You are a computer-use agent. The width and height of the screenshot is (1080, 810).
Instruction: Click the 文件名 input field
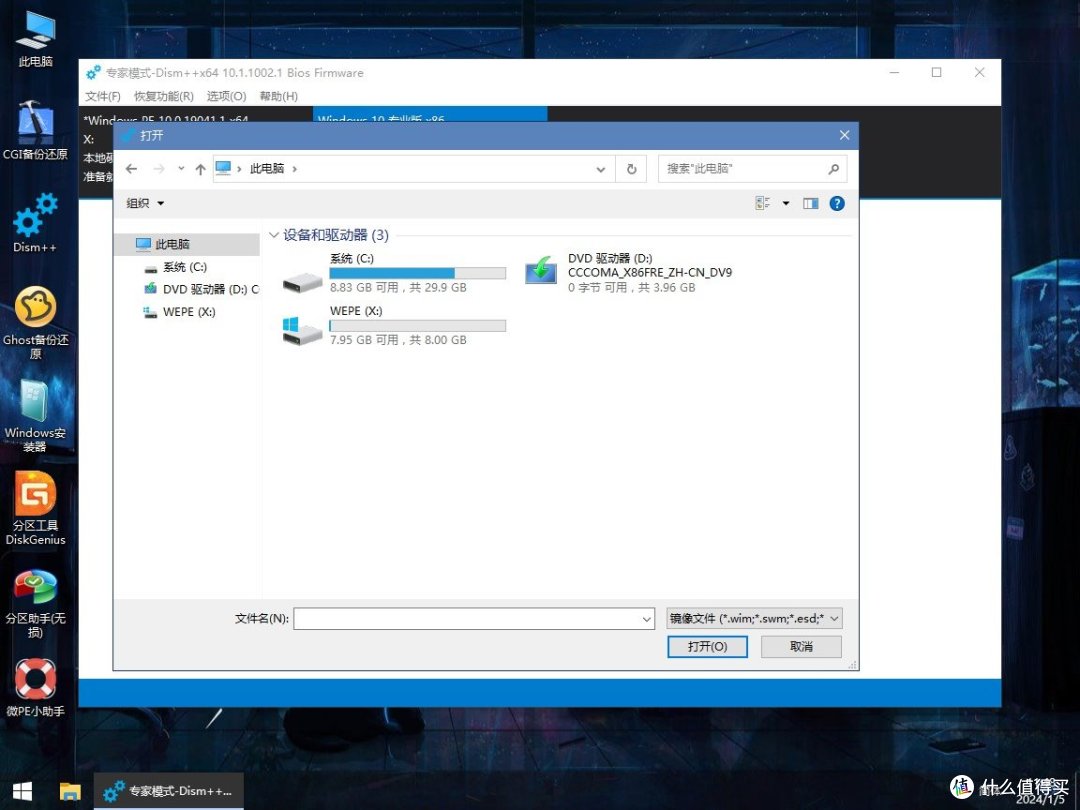pyautogui.click(x=468, y=619)
